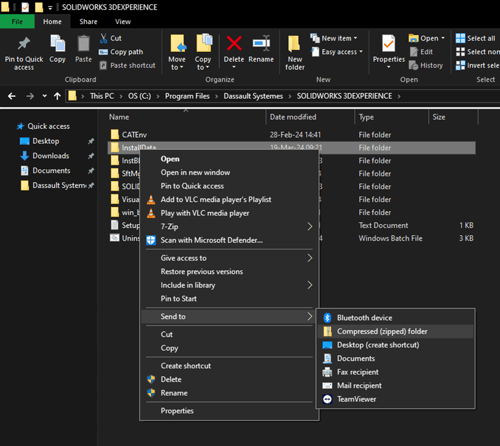
Task: Send to Documents
Action: point(395,358)
